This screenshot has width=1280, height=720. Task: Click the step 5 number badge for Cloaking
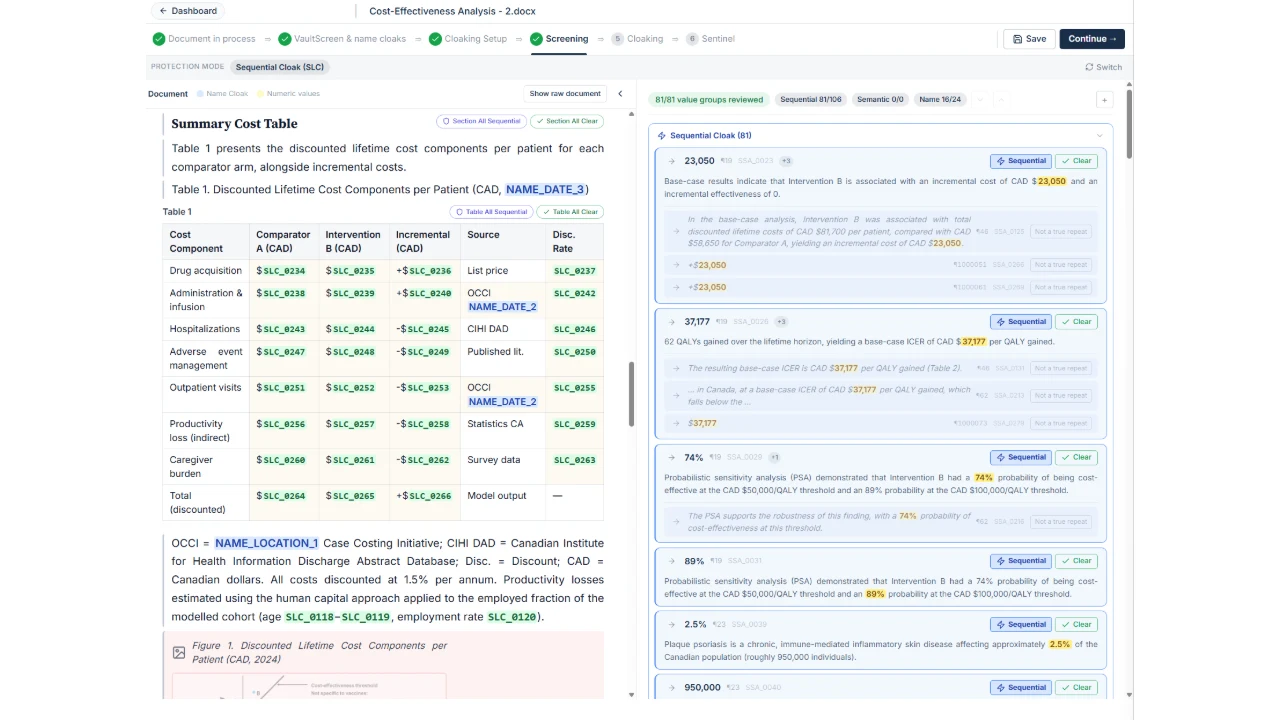617,39
